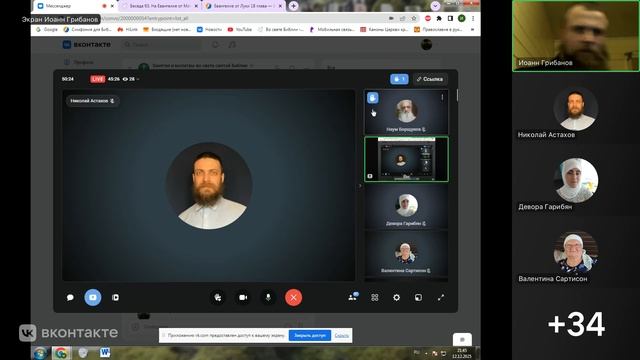Click the blue raised-hands counter button

[399, 79]
